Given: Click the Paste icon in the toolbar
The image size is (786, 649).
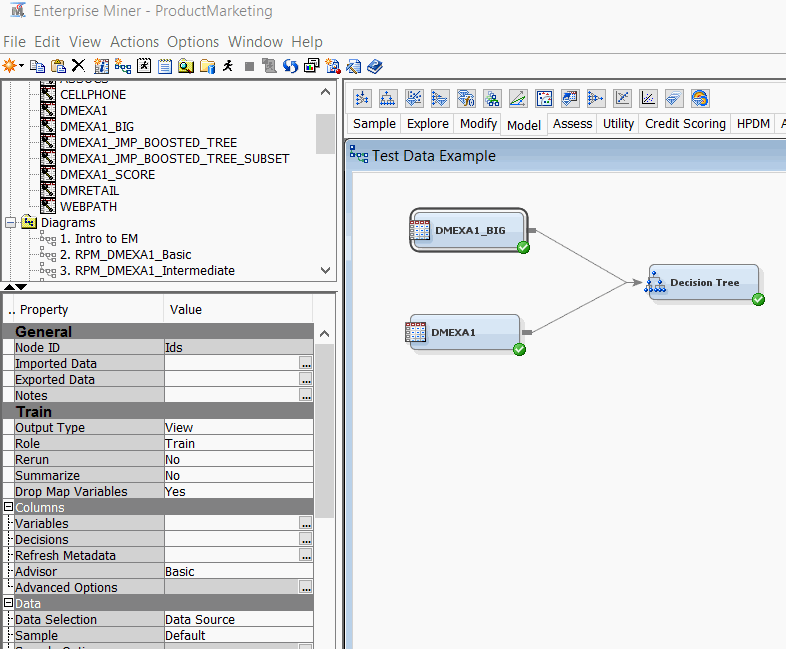Looking at the screenshot, I should [x=57, y=66].
